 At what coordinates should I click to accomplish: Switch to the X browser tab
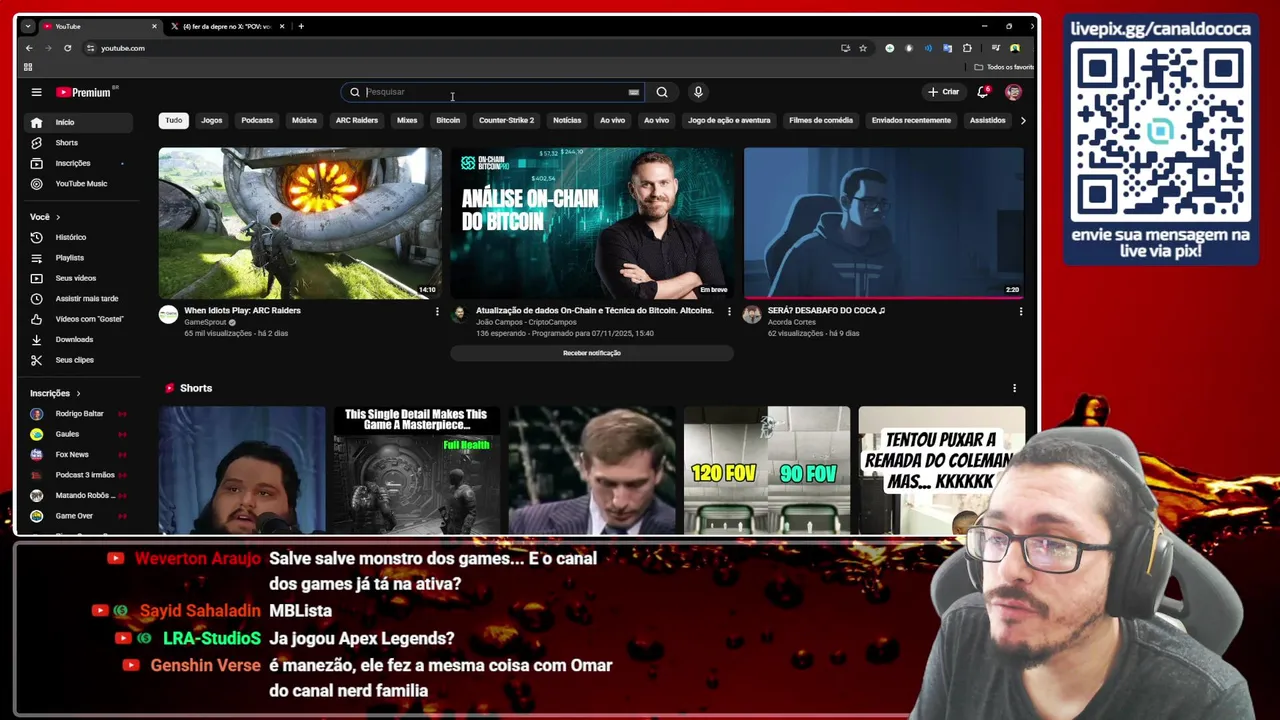226,26
